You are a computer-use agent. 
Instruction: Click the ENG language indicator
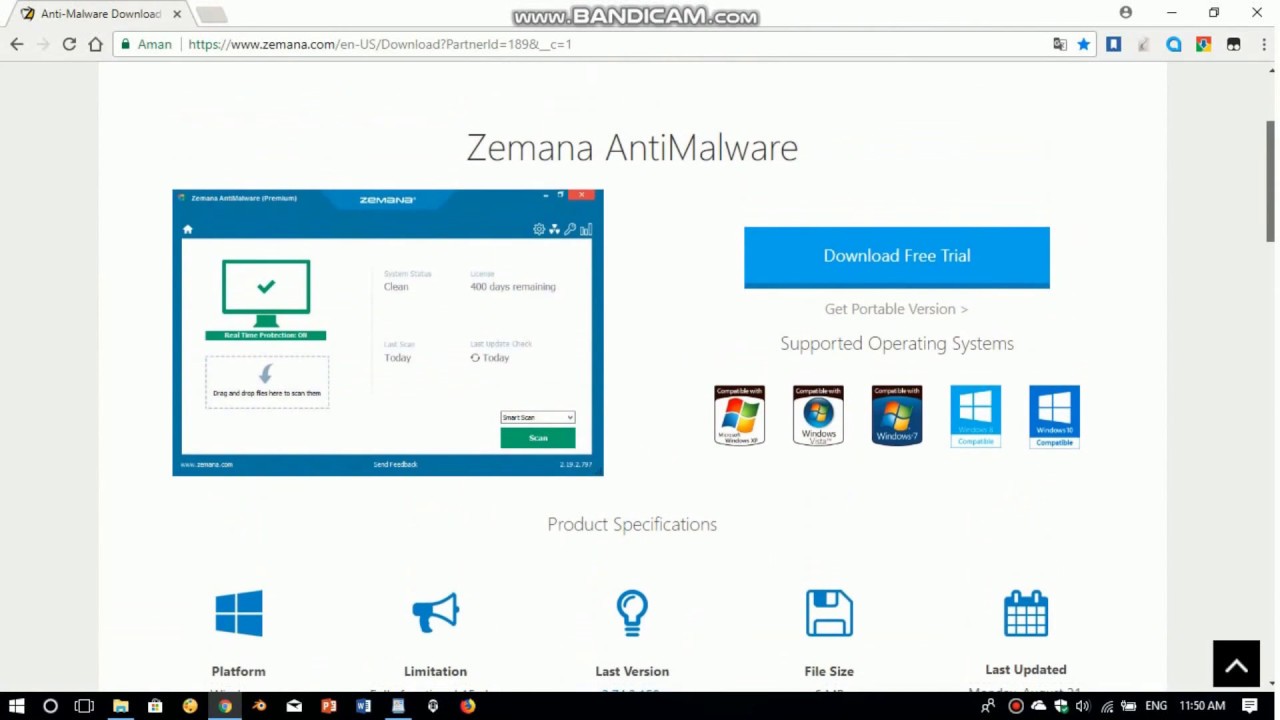(x=1156, y=706)
